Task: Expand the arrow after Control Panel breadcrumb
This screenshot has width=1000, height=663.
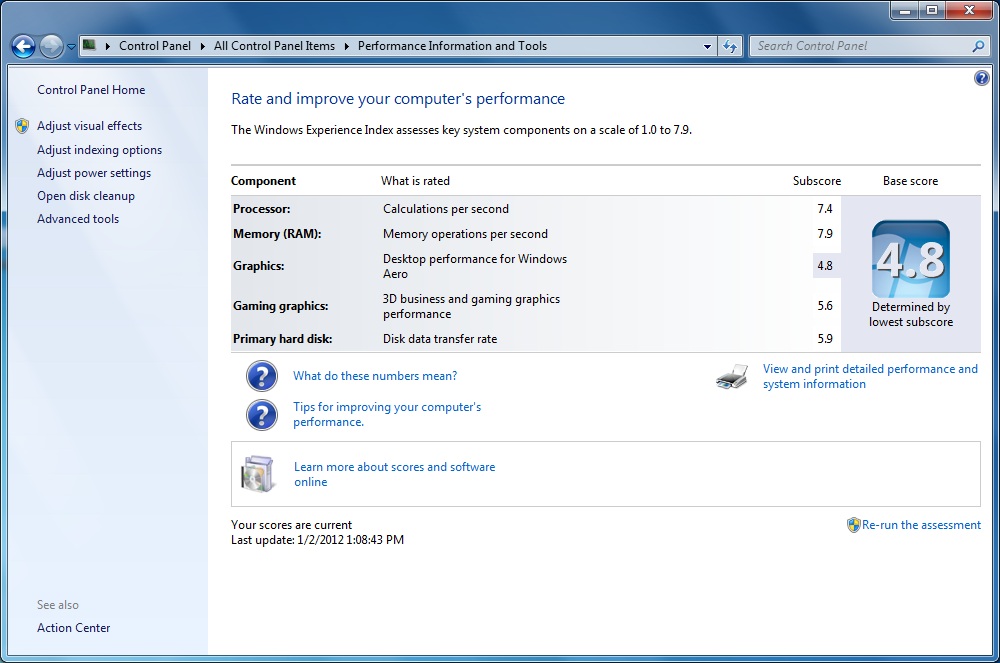Action: [202, 46]
